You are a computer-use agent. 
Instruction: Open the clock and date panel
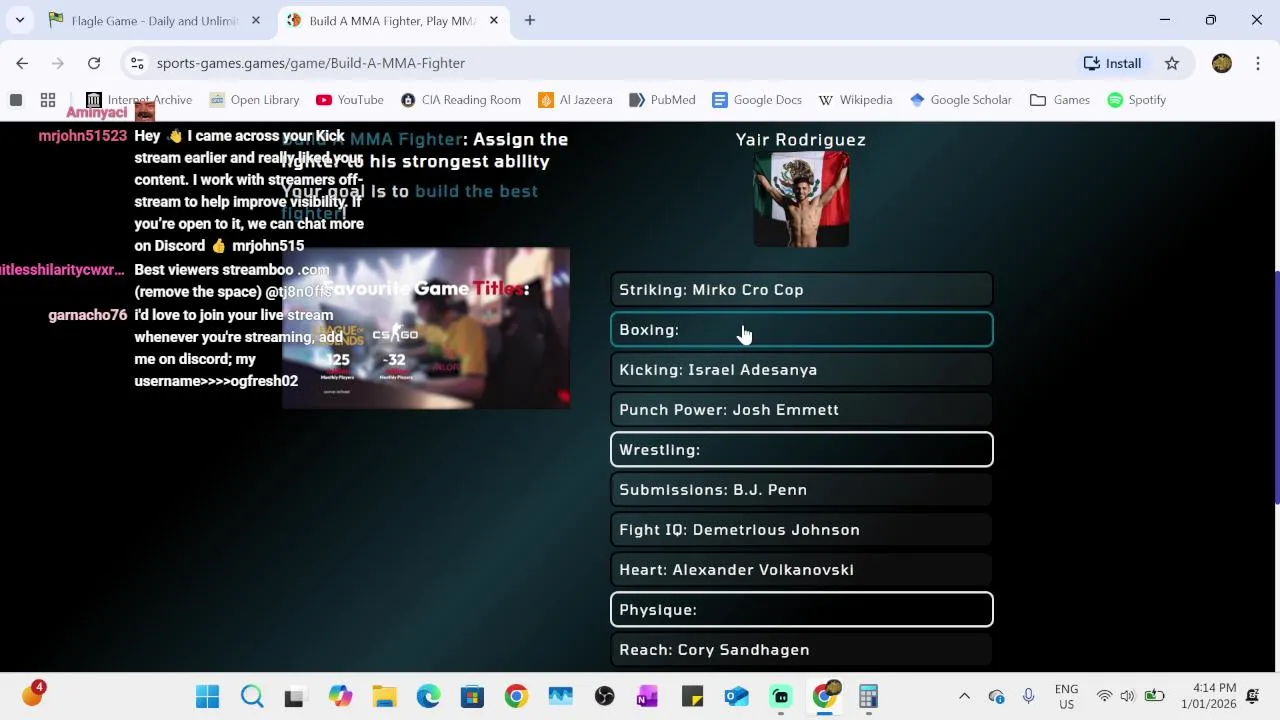[x=1208, y=697]
